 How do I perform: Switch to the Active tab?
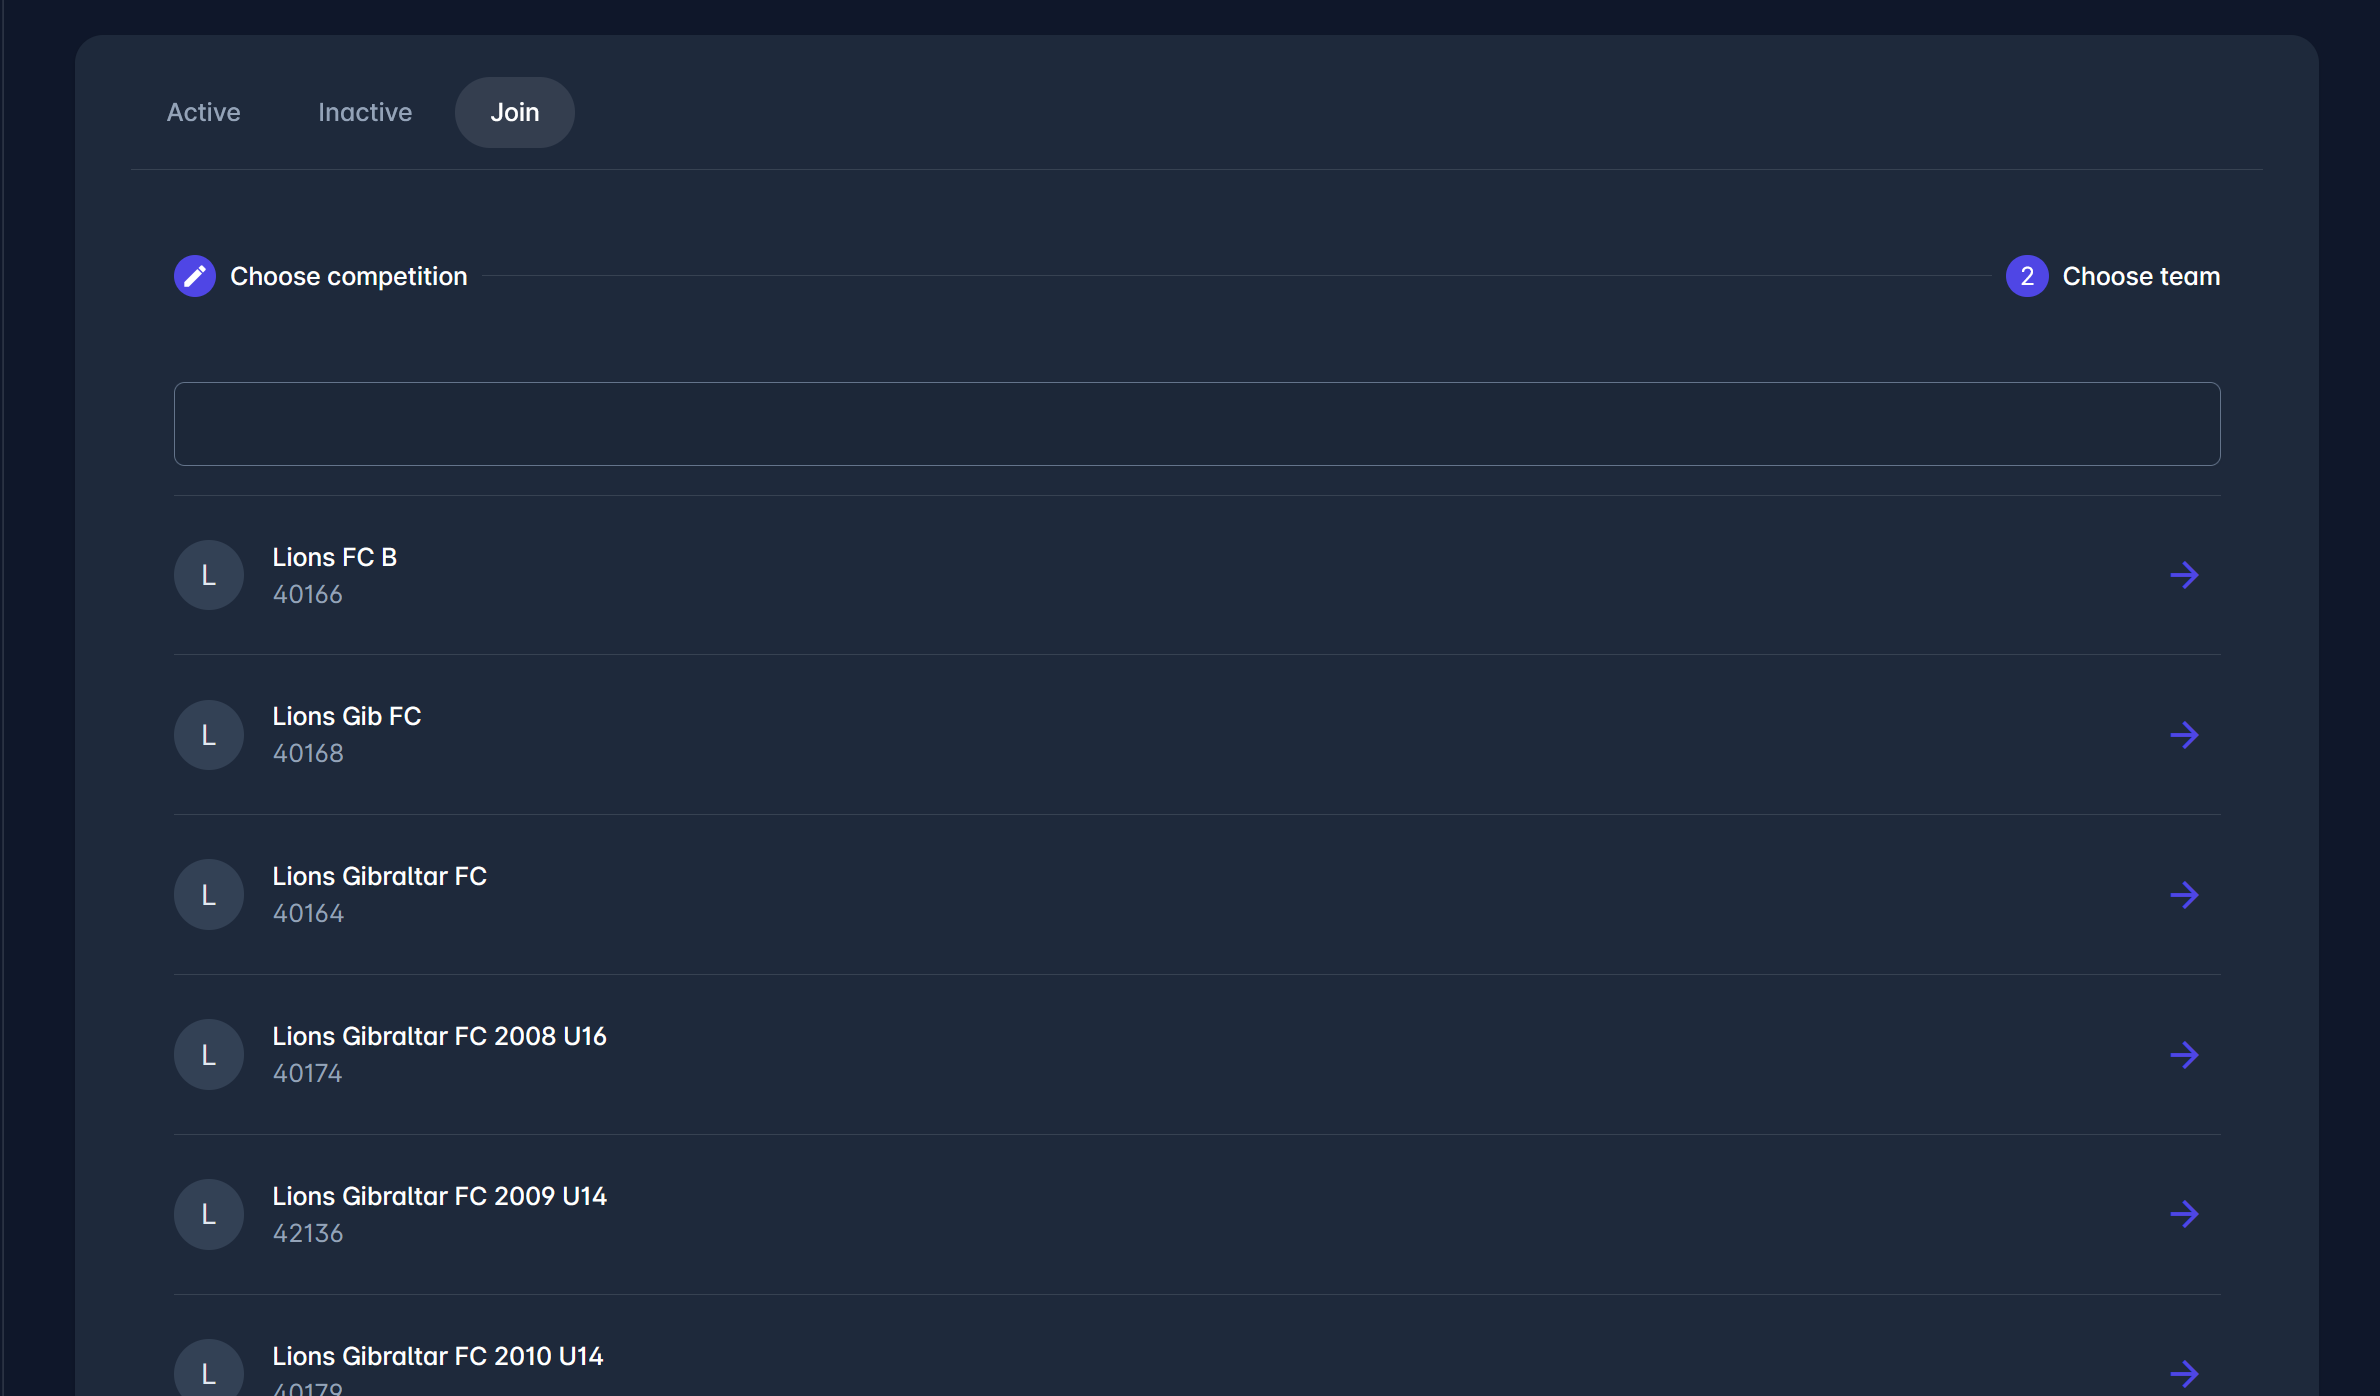click(x=203, y=112)
